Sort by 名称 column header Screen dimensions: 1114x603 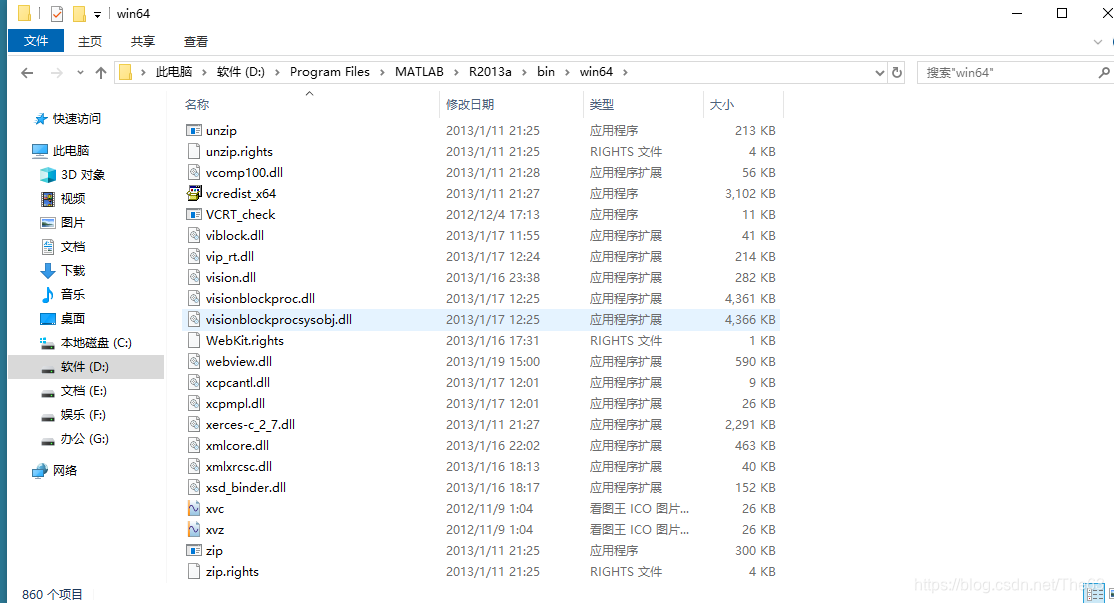click(197, 104)
